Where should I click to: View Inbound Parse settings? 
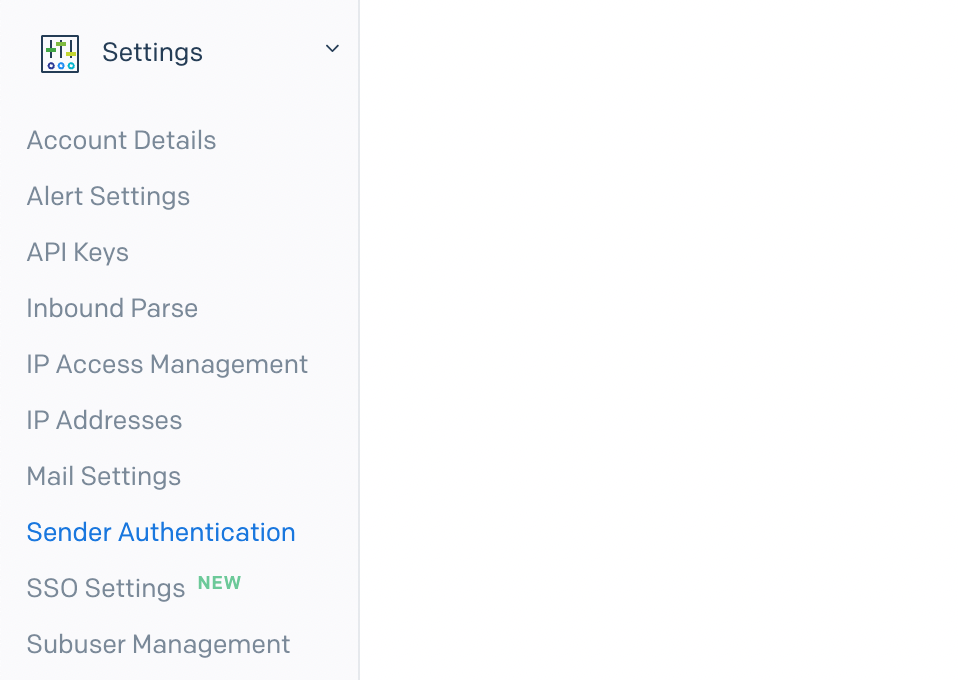tap(112, 308)
